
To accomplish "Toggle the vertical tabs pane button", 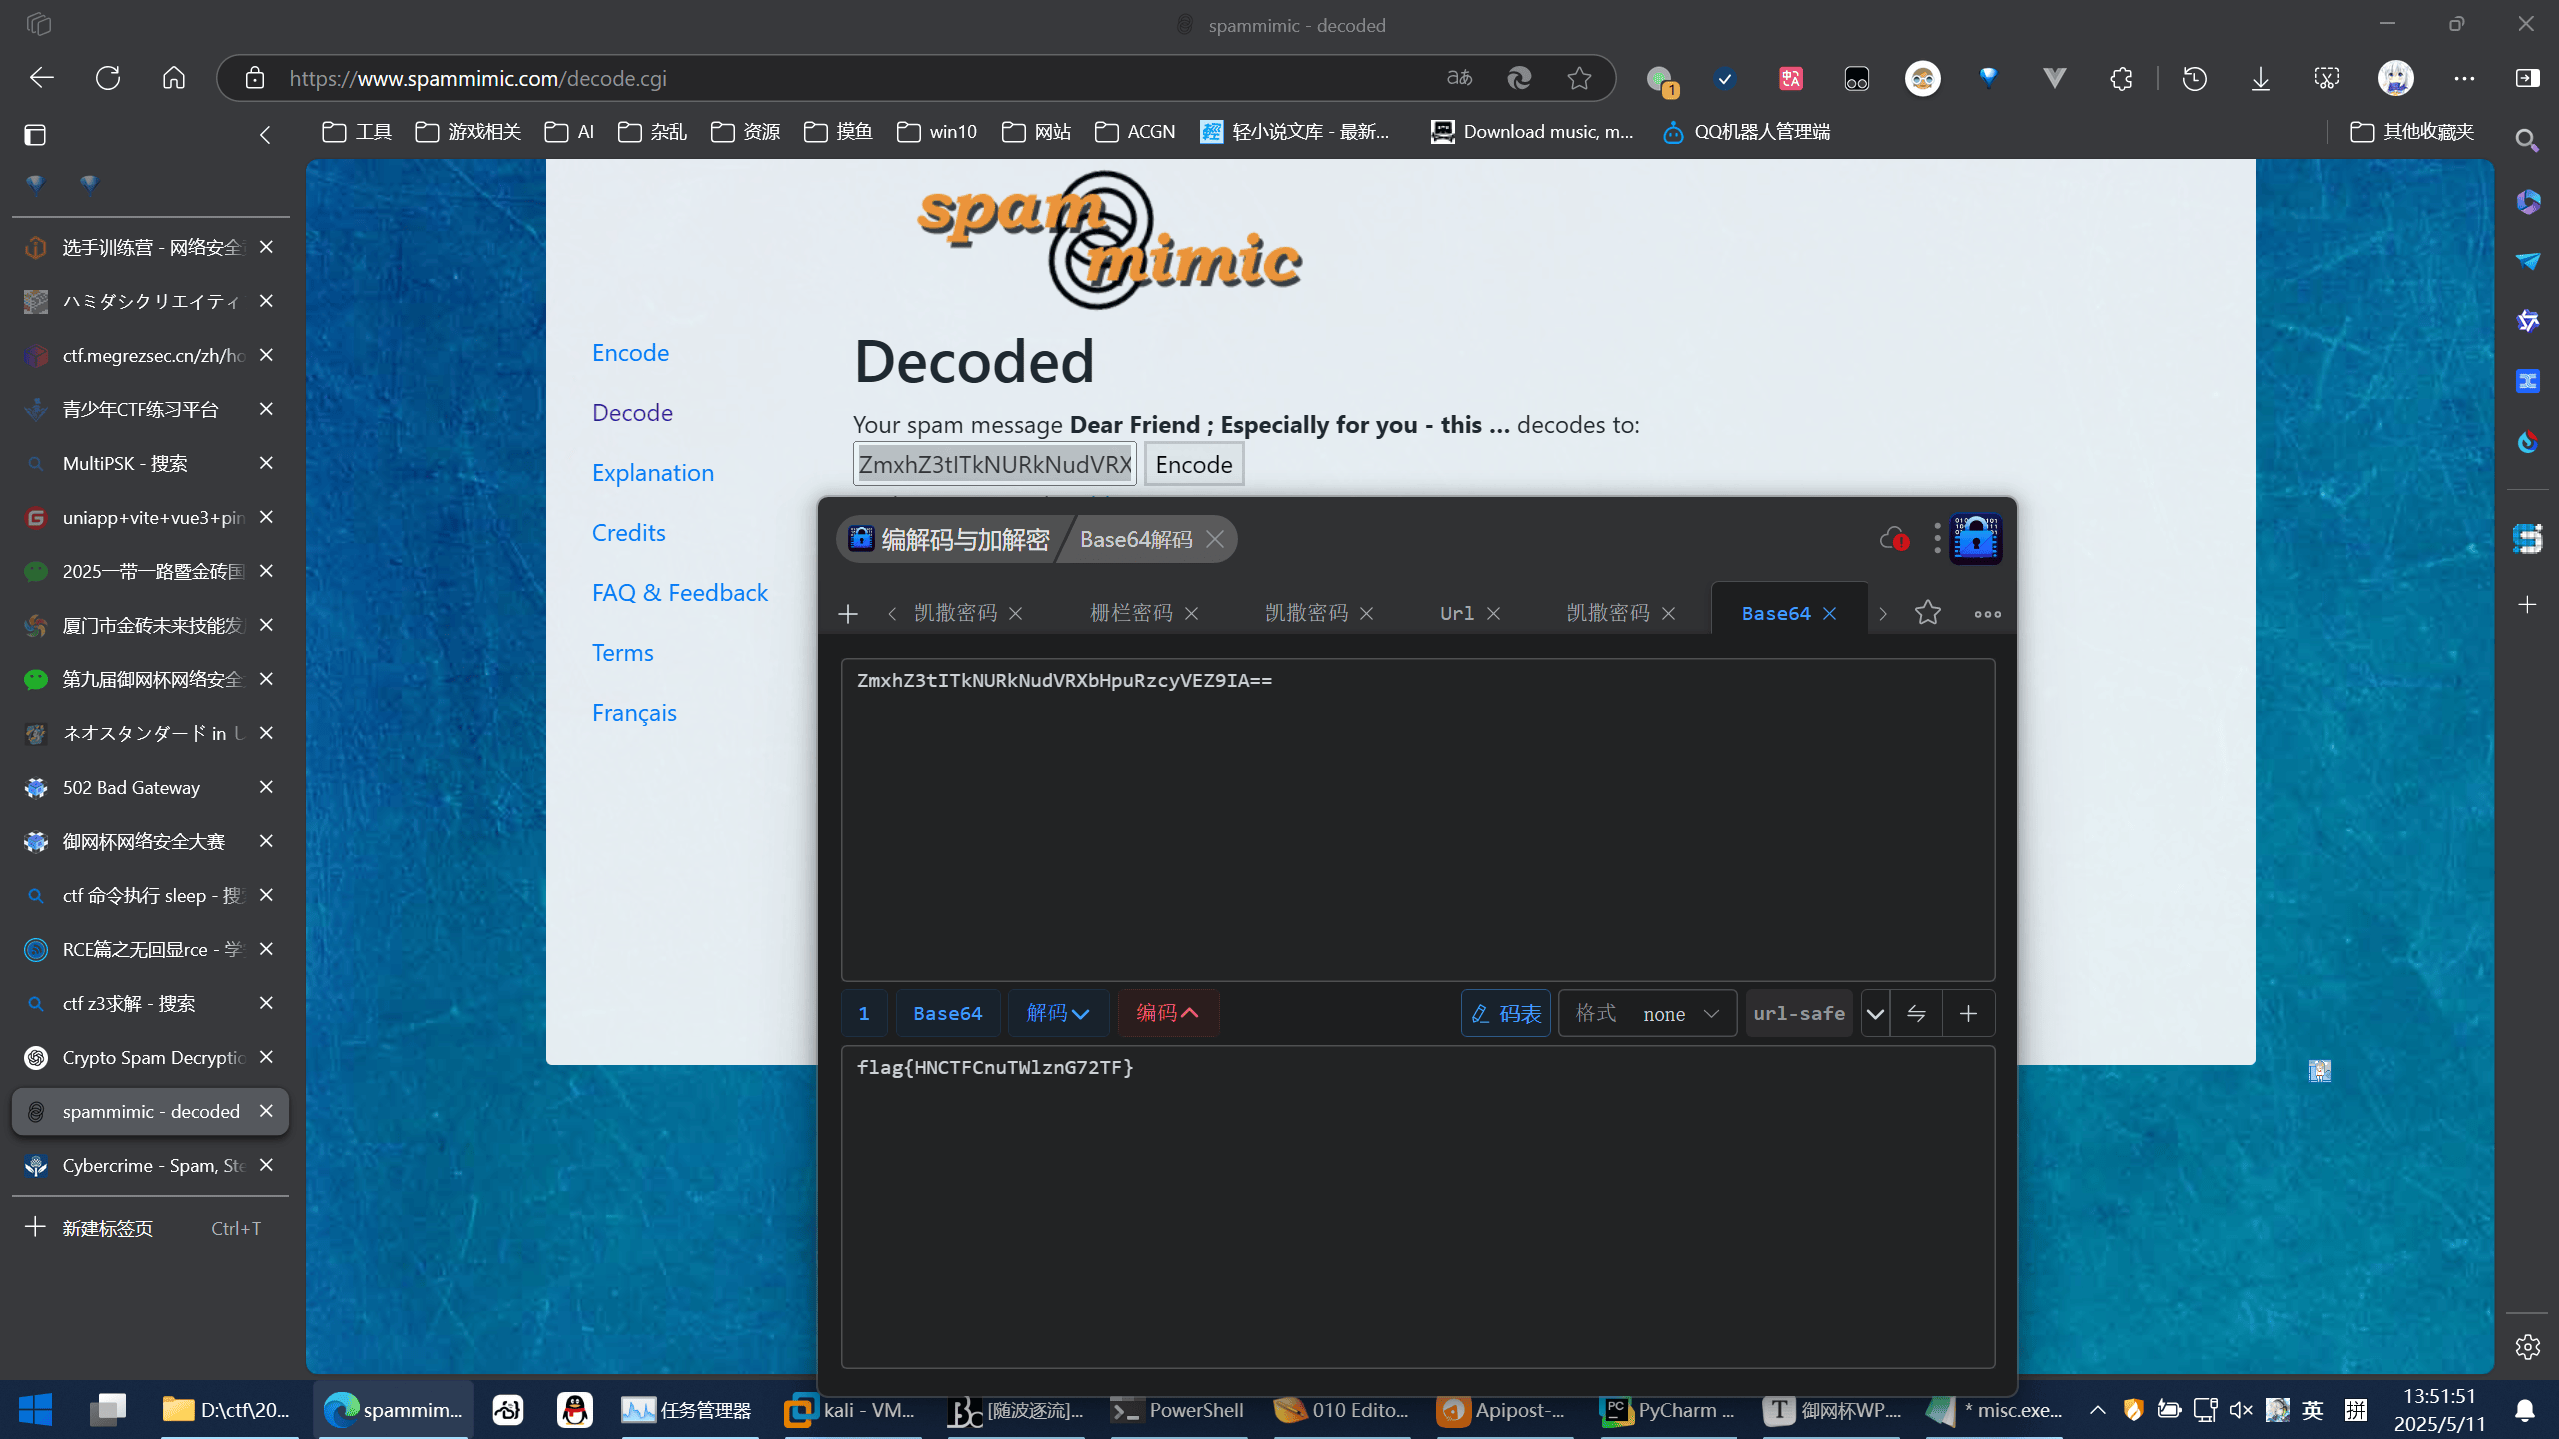I will (35, 135).
